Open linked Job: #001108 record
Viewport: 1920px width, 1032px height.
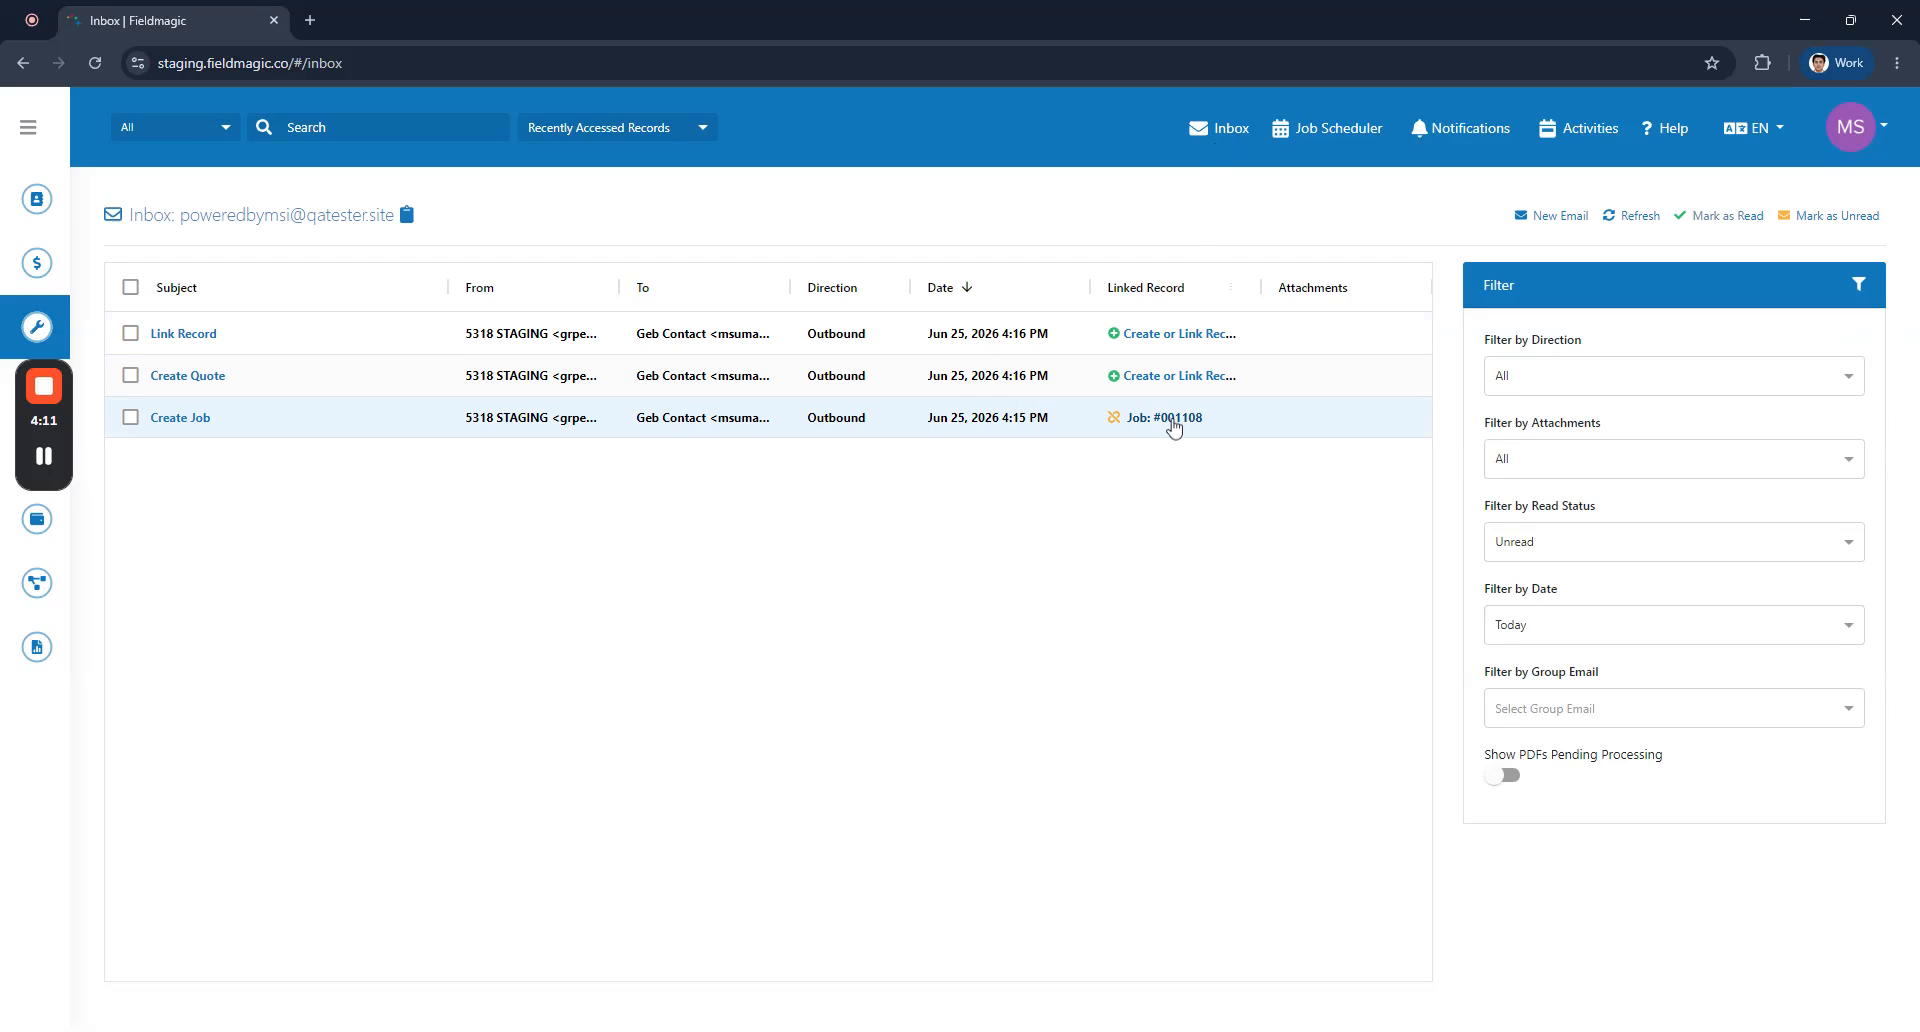point(1164,418)
